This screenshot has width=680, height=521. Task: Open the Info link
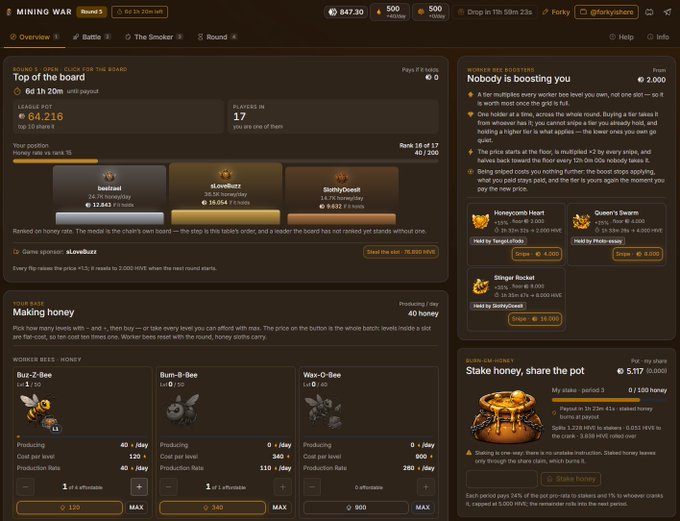coord(658,37)
